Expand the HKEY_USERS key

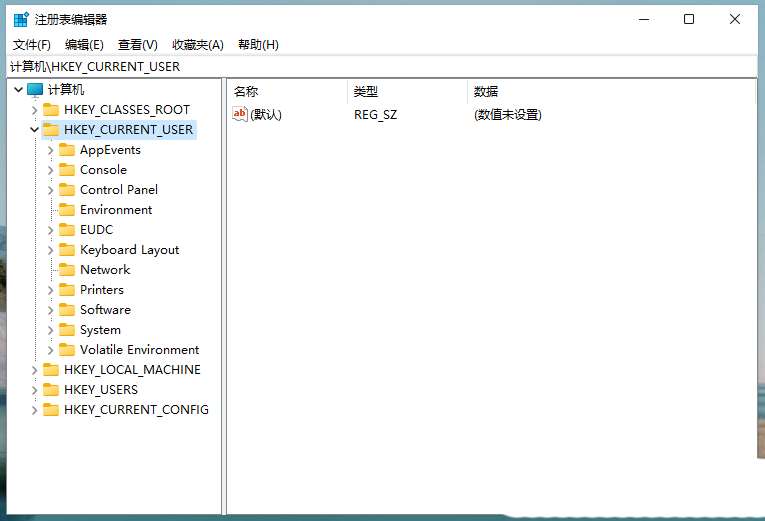[34, 390]
